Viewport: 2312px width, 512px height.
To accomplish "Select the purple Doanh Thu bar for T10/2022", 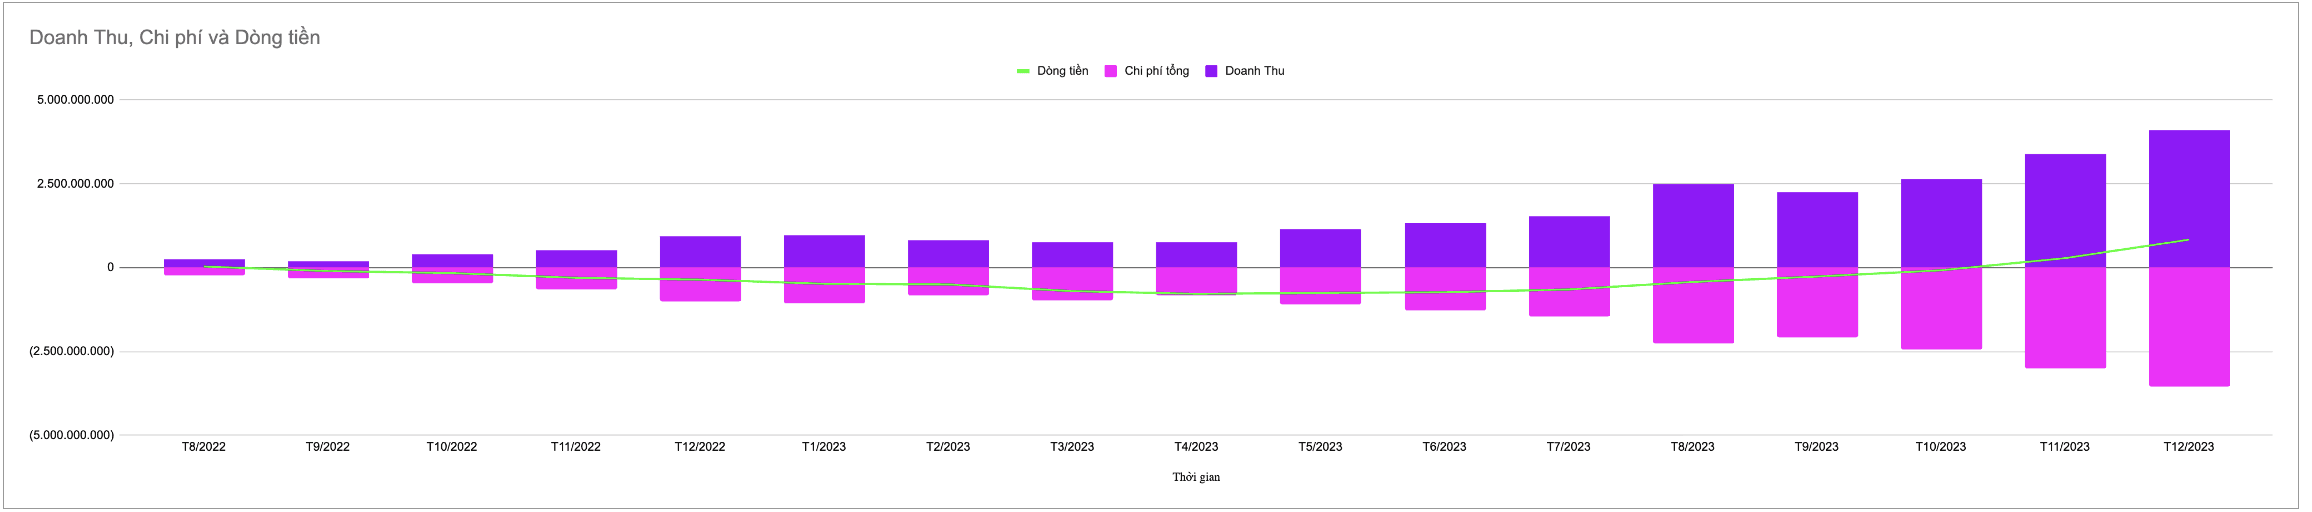I will 452,261.
